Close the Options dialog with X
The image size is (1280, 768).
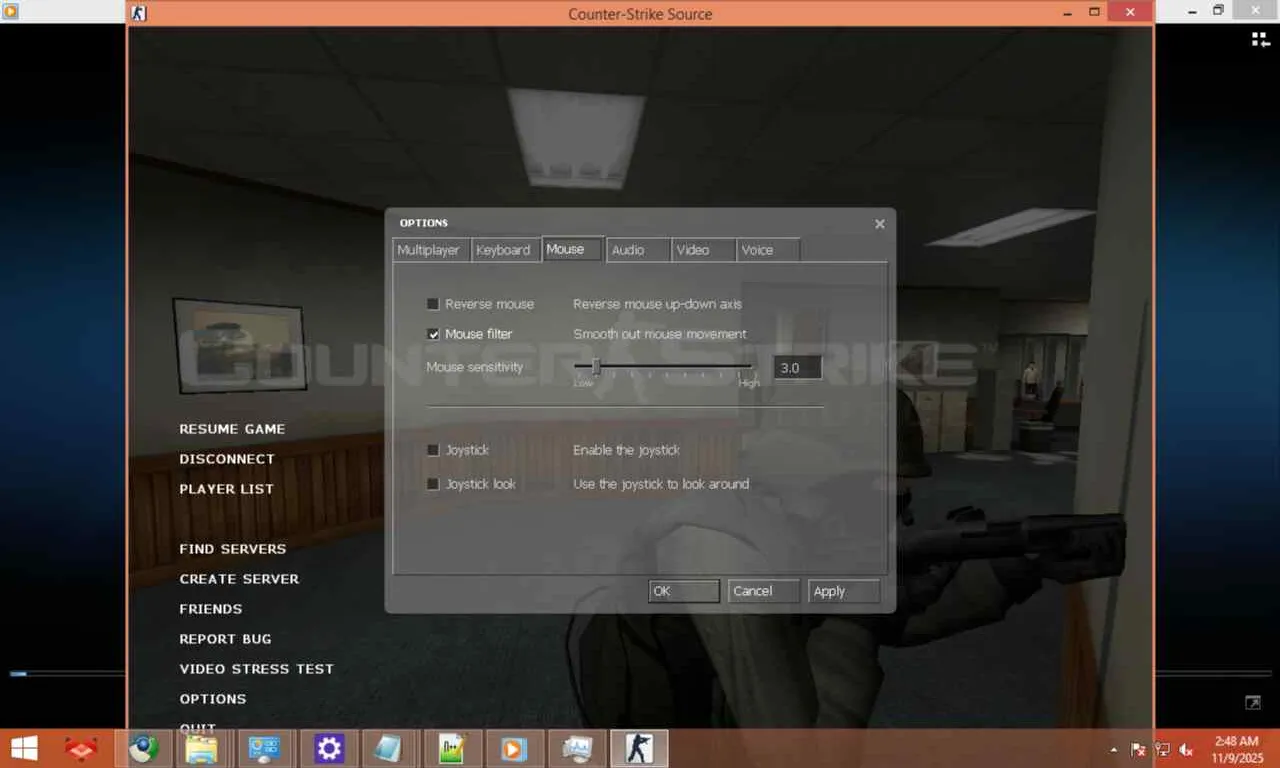[x=880, y=224]
